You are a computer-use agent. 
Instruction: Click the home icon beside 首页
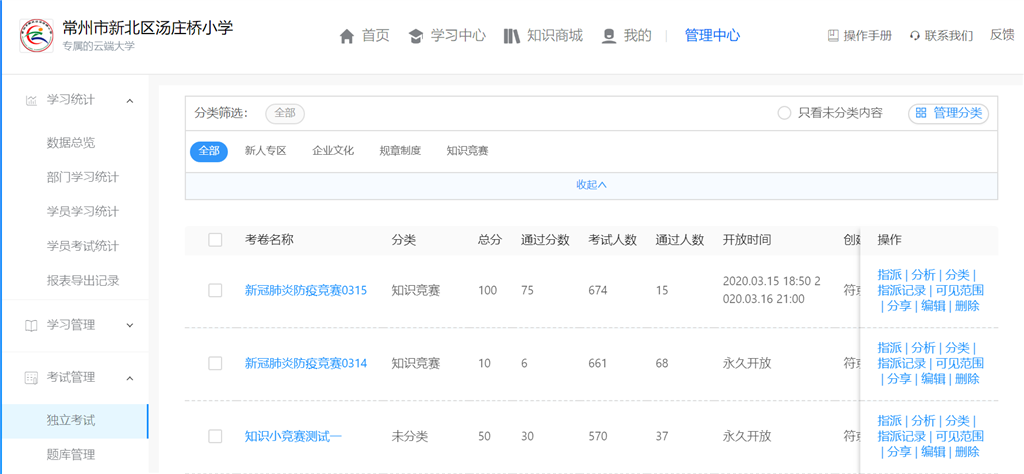pyautogui.click(x=347, y=36)
